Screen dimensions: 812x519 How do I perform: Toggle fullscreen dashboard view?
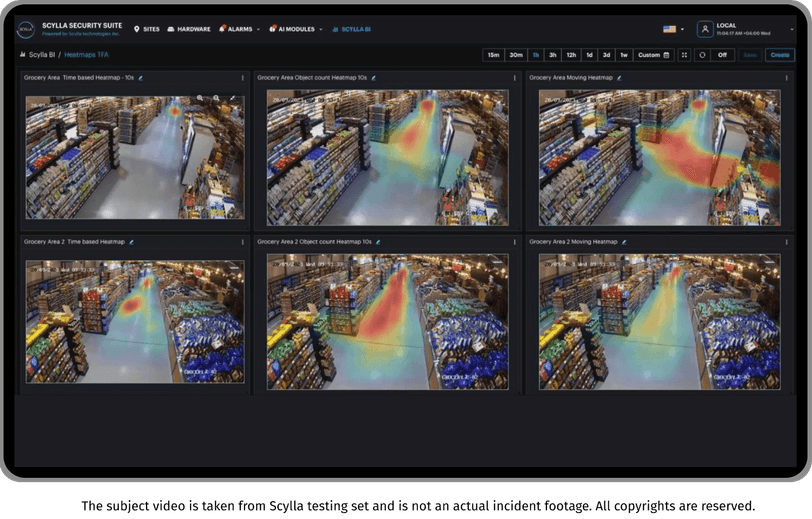coord(684,55)
